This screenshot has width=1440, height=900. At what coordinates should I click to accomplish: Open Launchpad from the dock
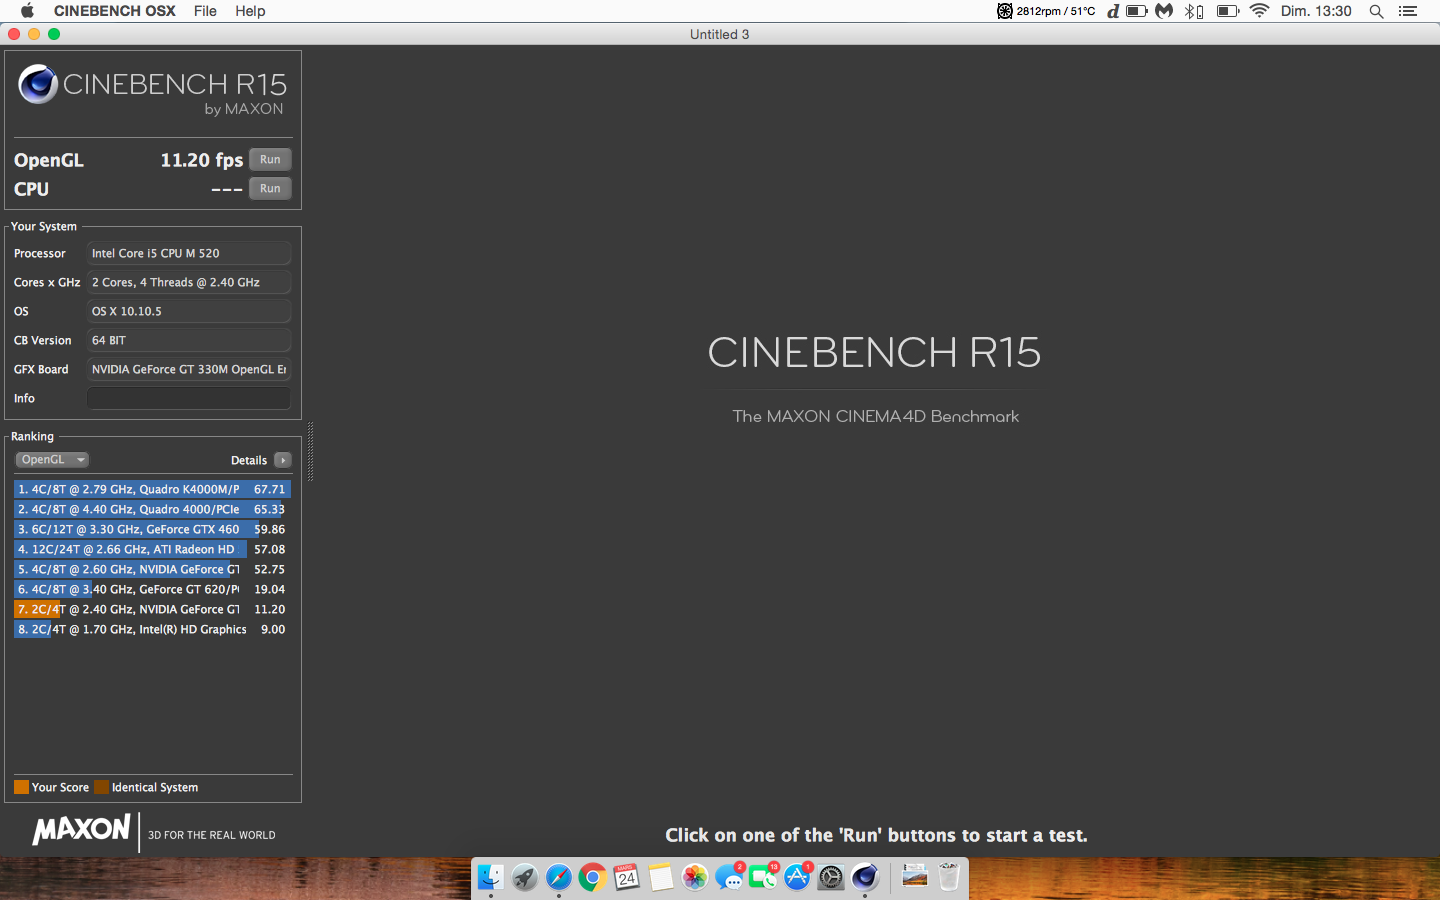point(524,878)
